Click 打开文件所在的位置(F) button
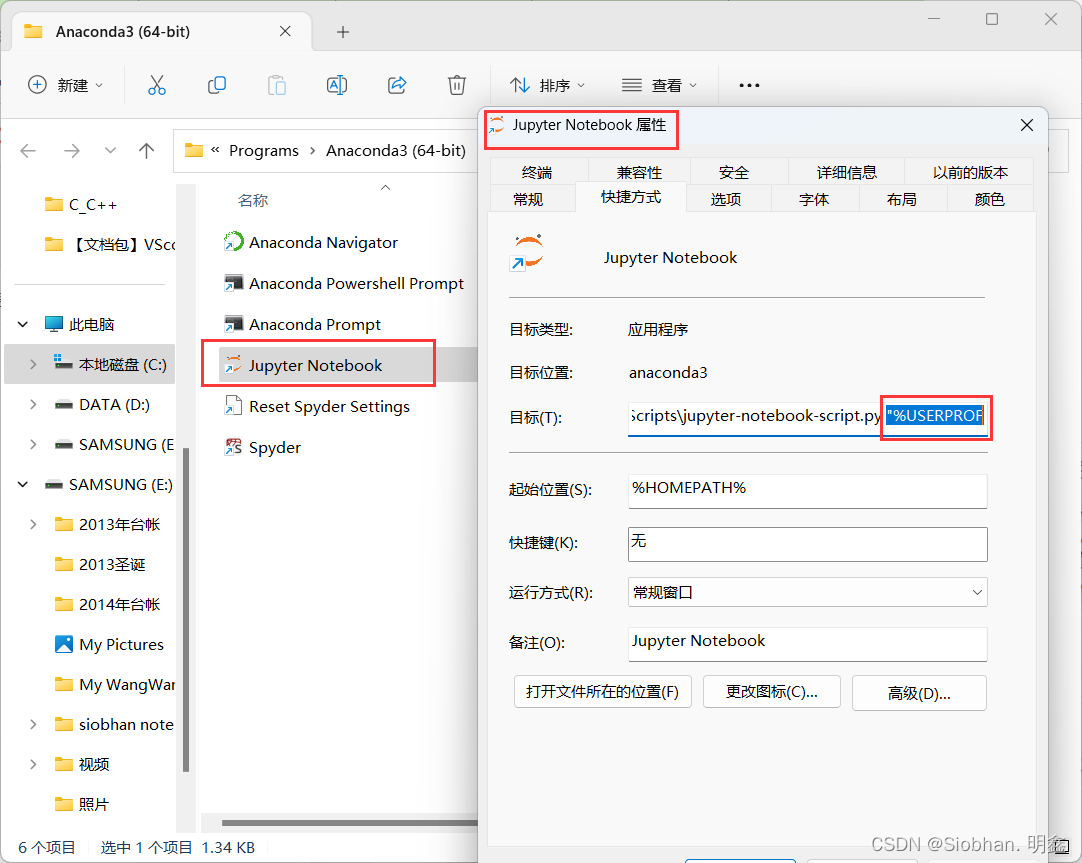Image resolution: width=1082 pixels, height=863 pixels. coord(602,692)
